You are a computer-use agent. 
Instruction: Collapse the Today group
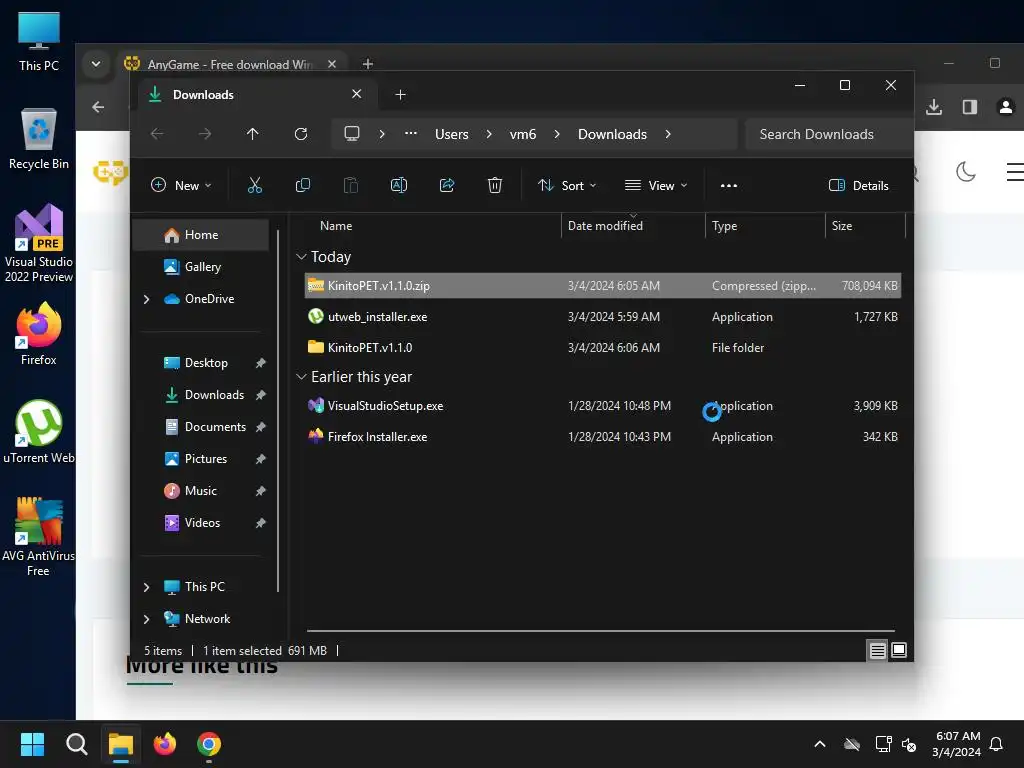pos(301,257)
